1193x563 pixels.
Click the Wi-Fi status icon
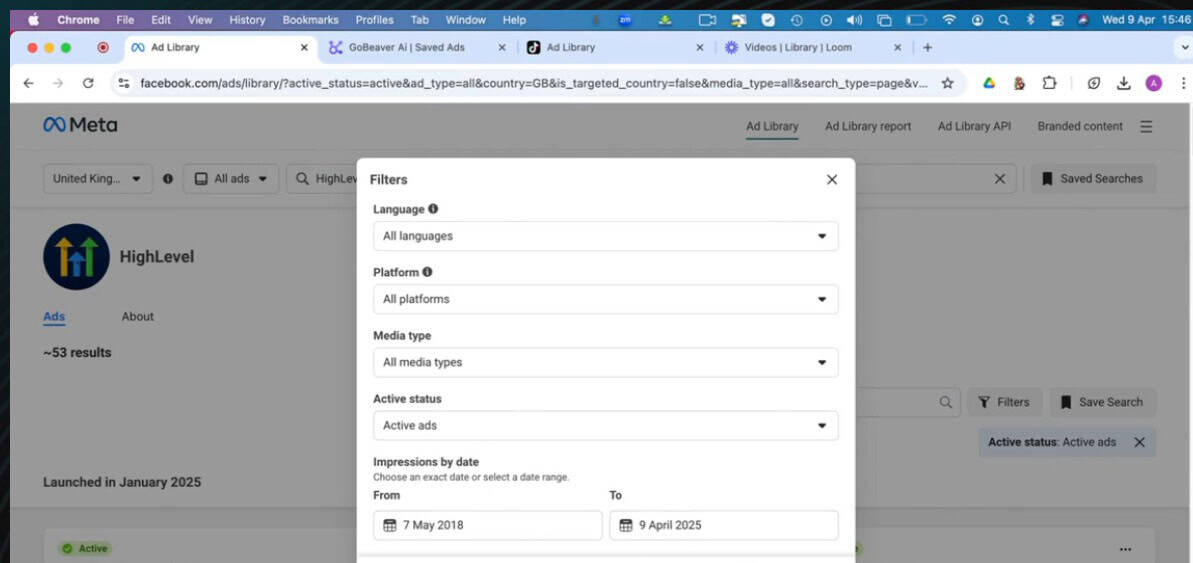(949, 20)
